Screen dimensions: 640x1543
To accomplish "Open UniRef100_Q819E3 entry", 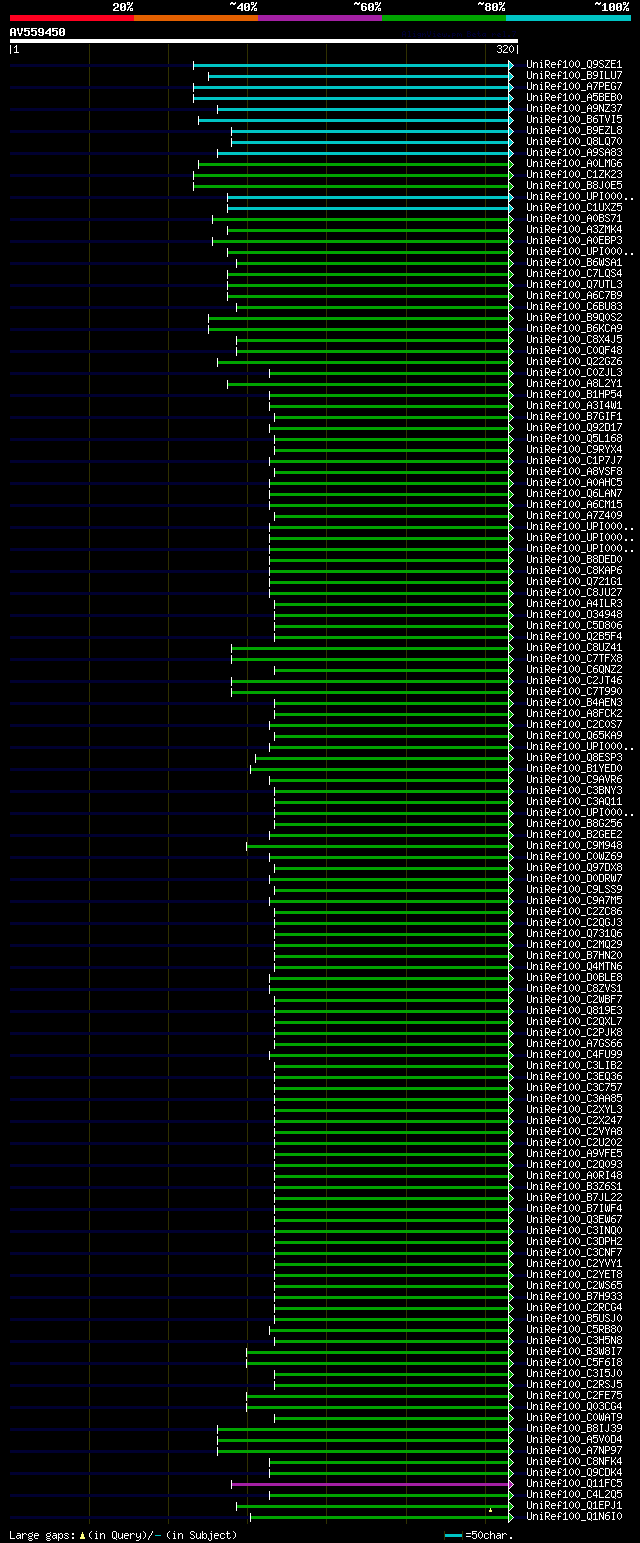I will point(574,1011).
